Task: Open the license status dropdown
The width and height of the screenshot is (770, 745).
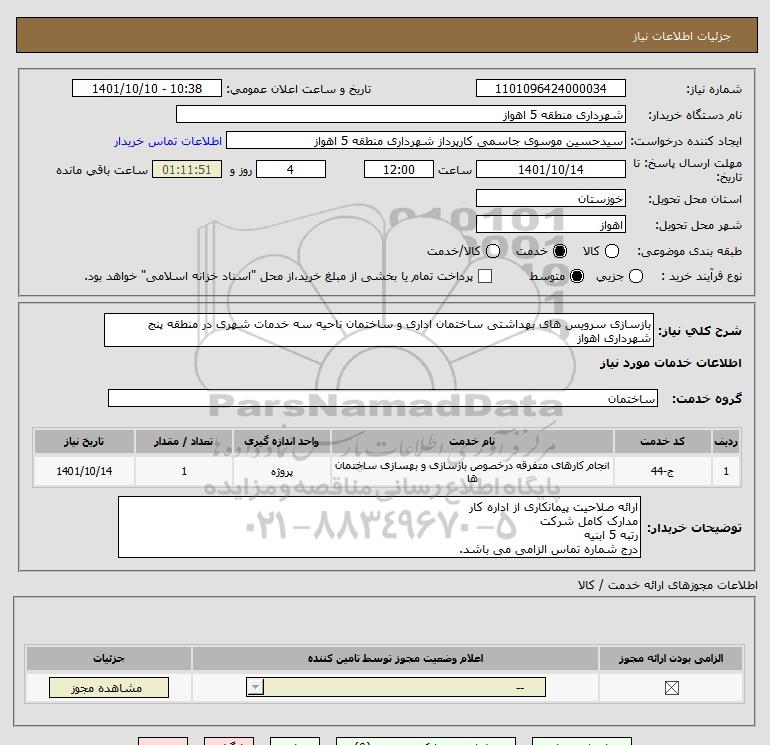Action: pos(396,687)
